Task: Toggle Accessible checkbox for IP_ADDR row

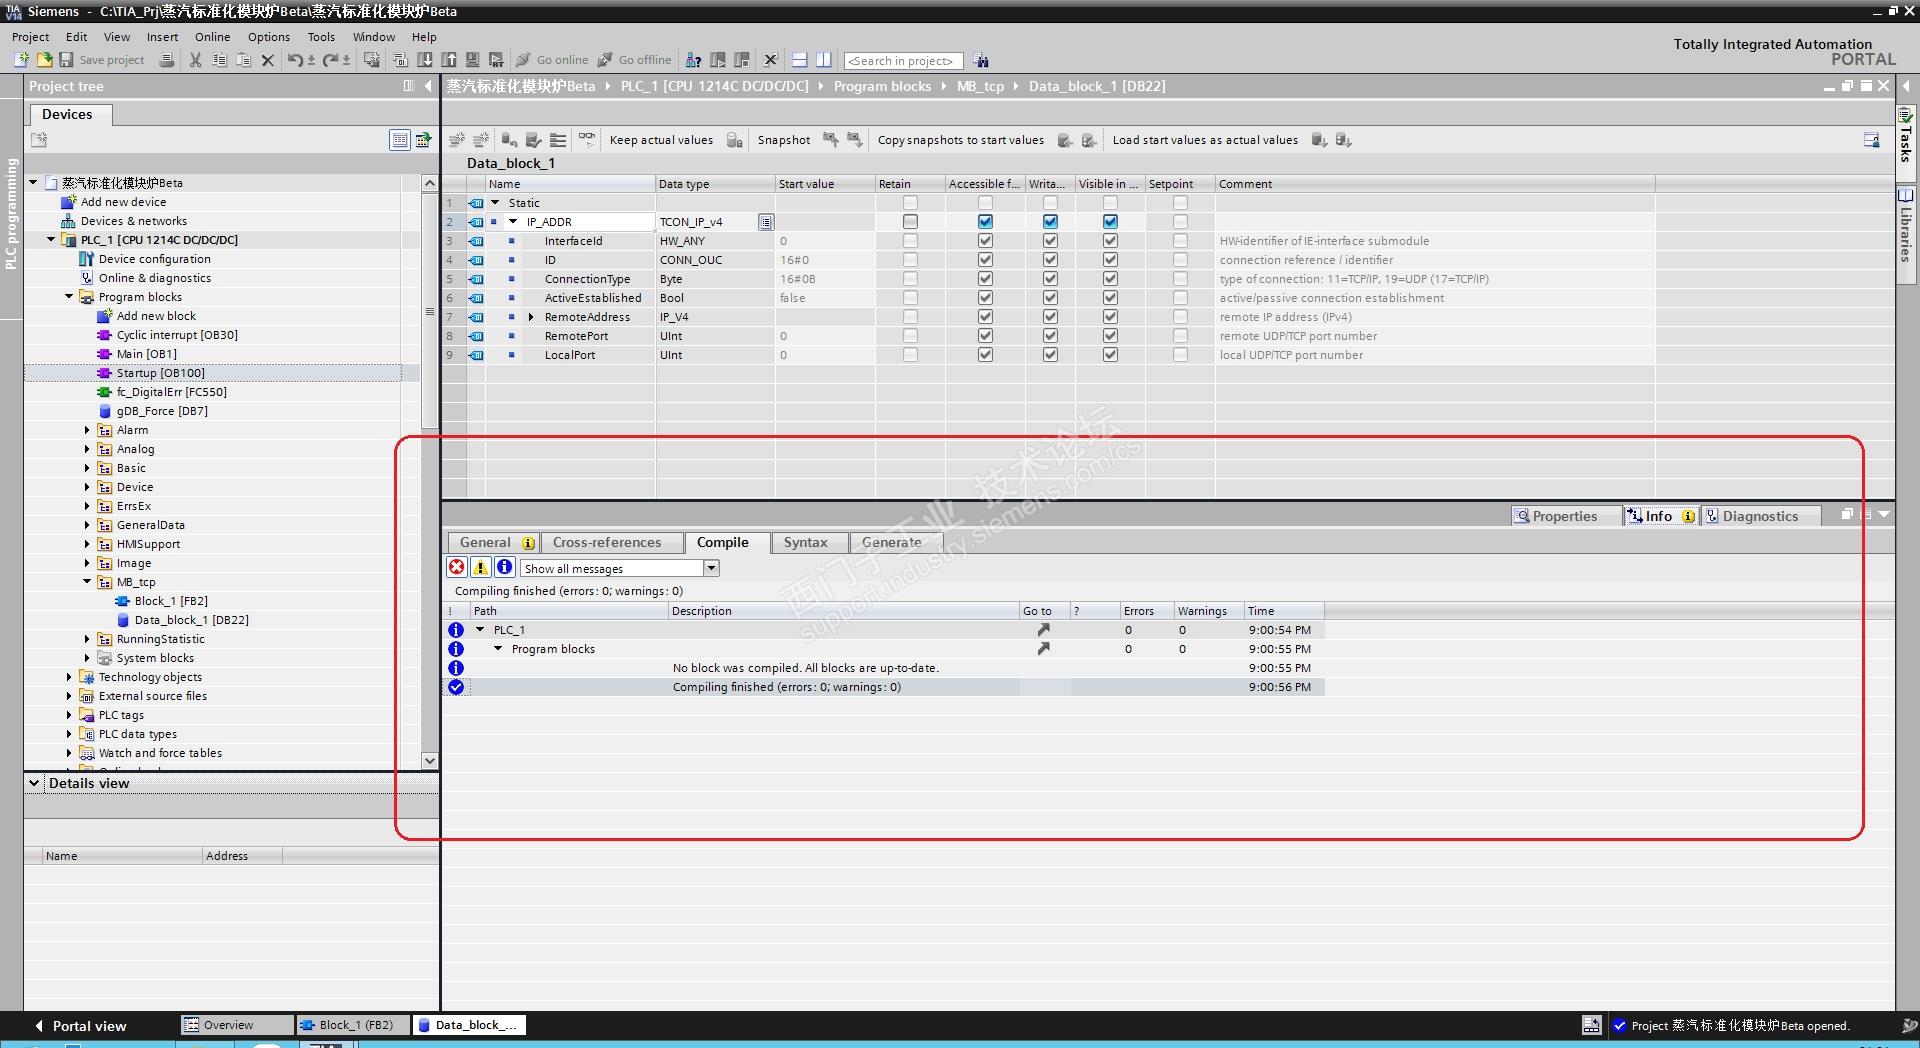Action: [985, 221]
